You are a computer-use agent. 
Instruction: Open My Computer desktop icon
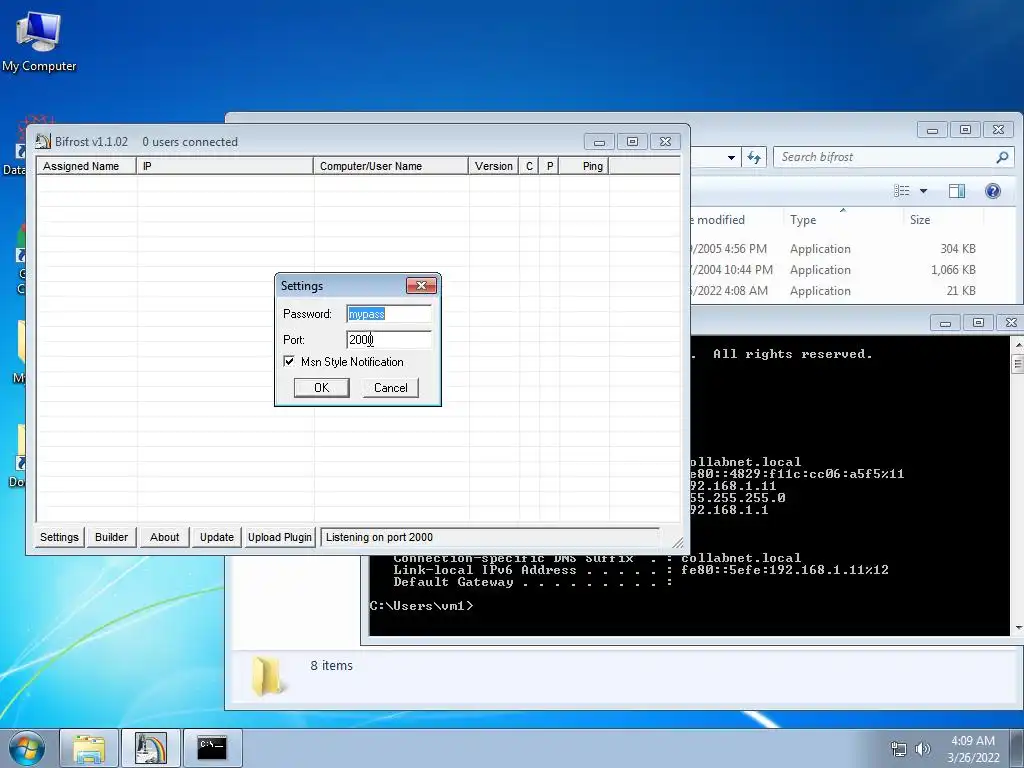(x=39, y=41)
